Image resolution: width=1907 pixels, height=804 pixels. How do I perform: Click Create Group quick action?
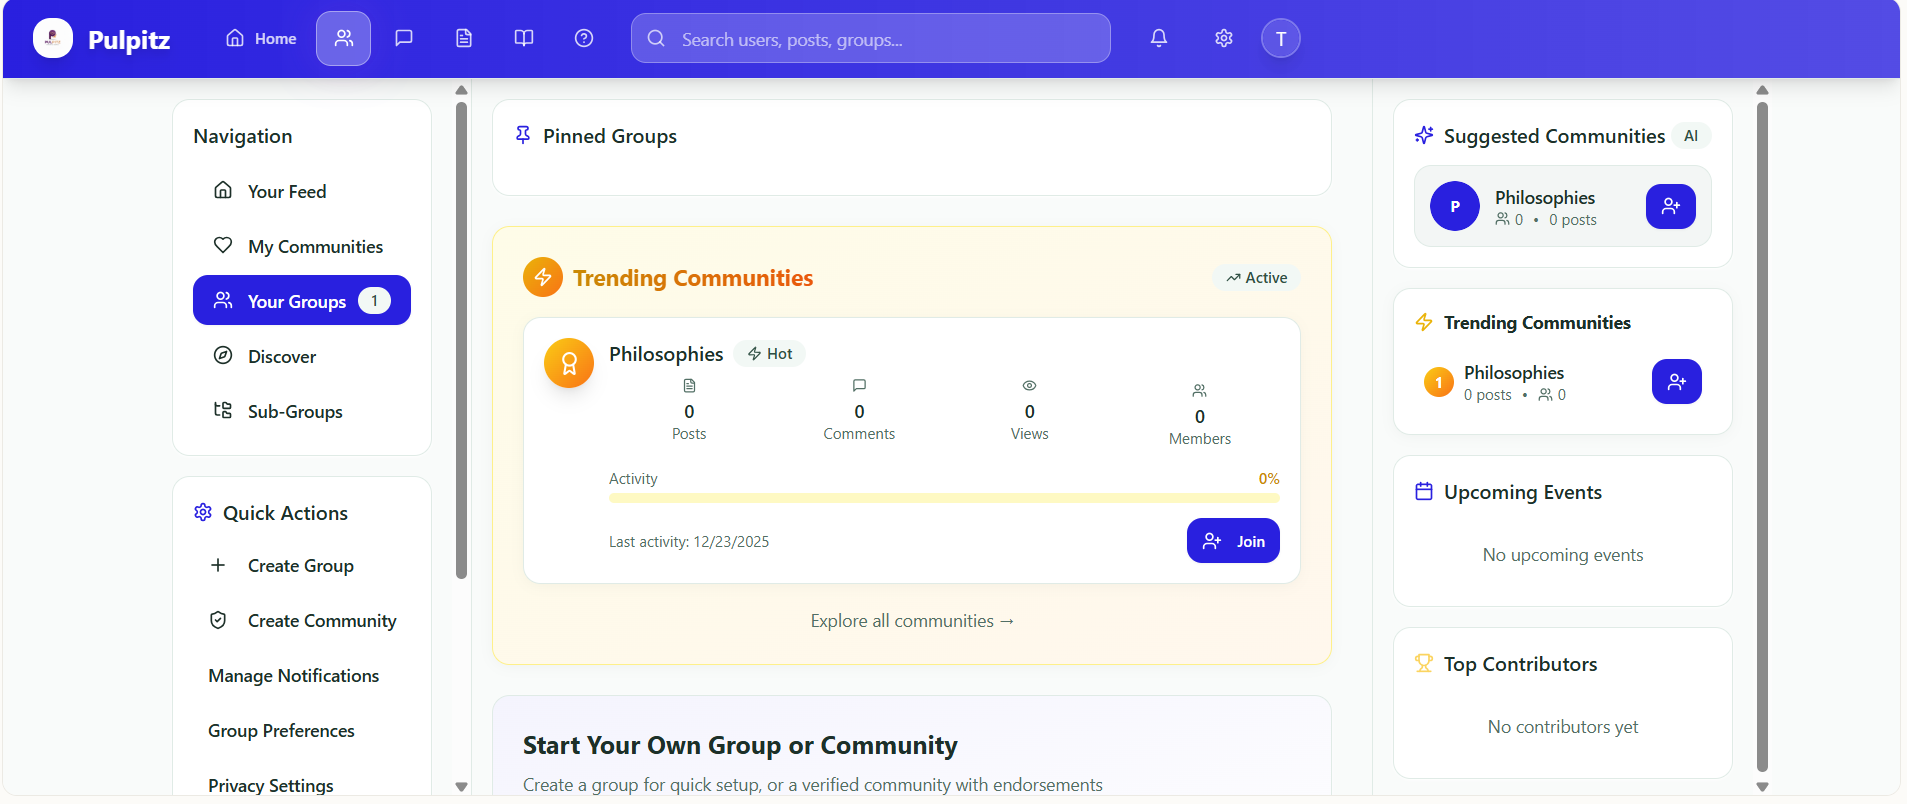(x=302, y=566)
